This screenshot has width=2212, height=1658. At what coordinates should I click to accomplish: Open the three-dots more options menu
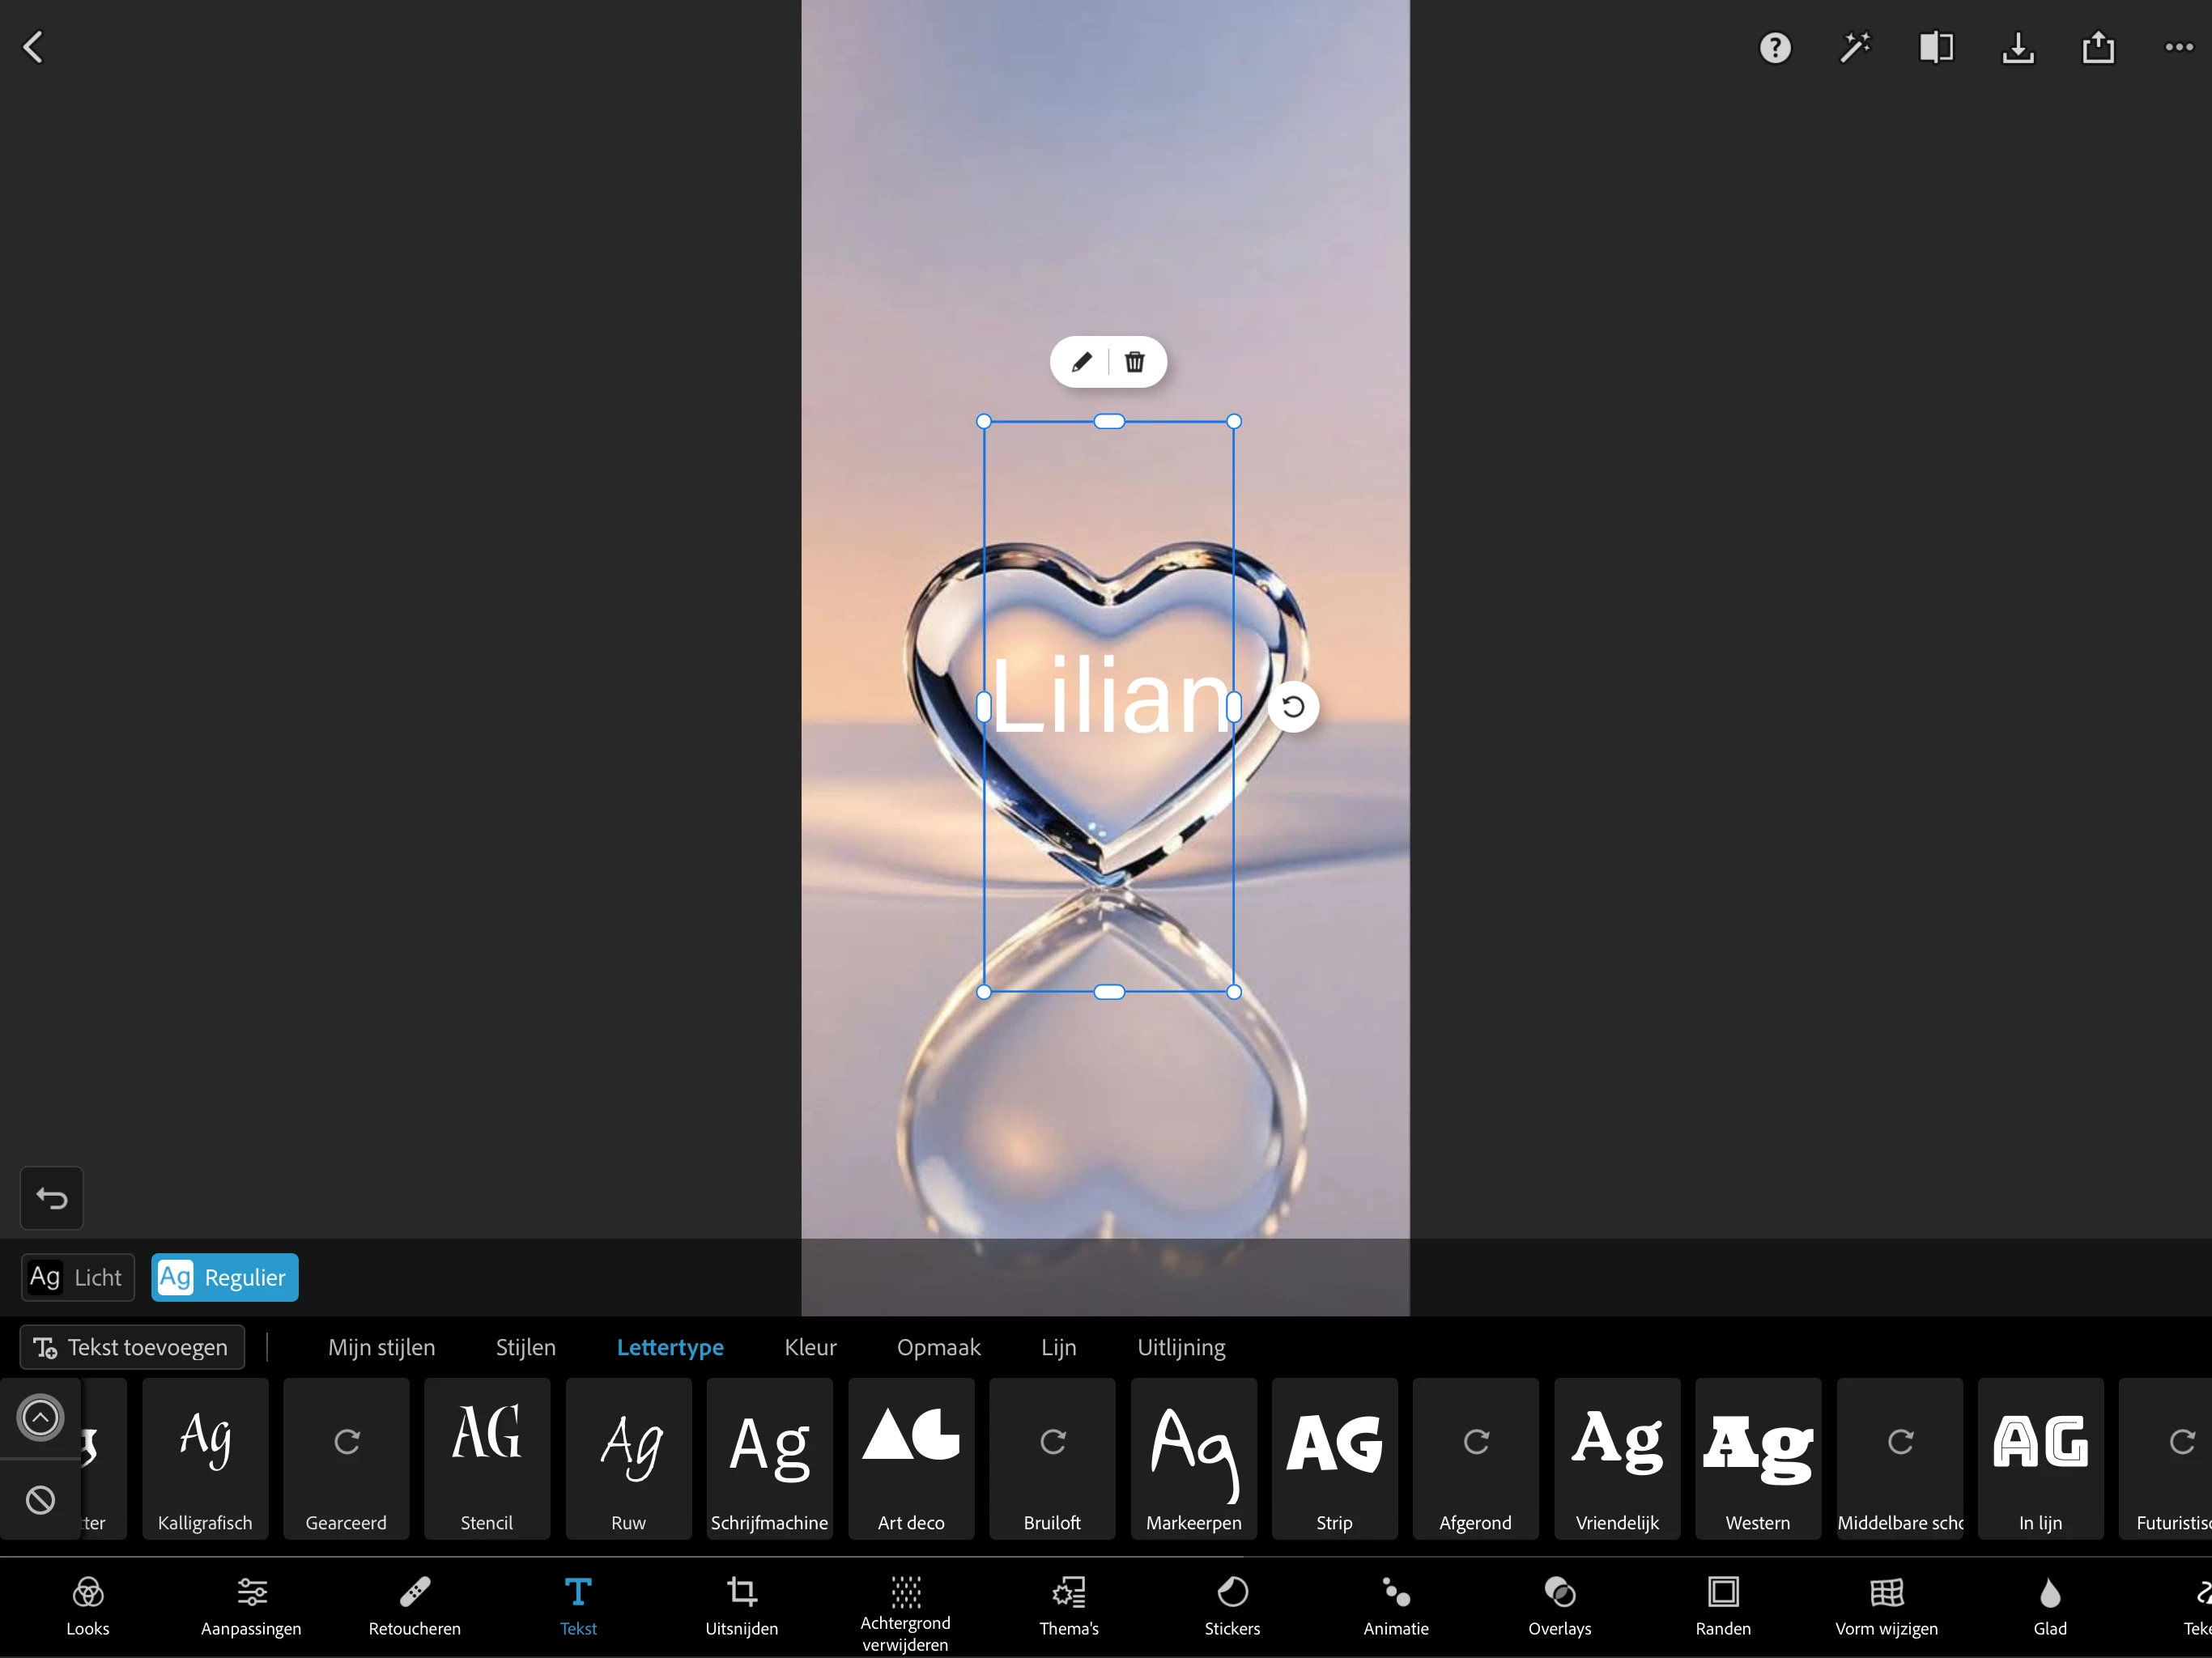pos(2178,47)
